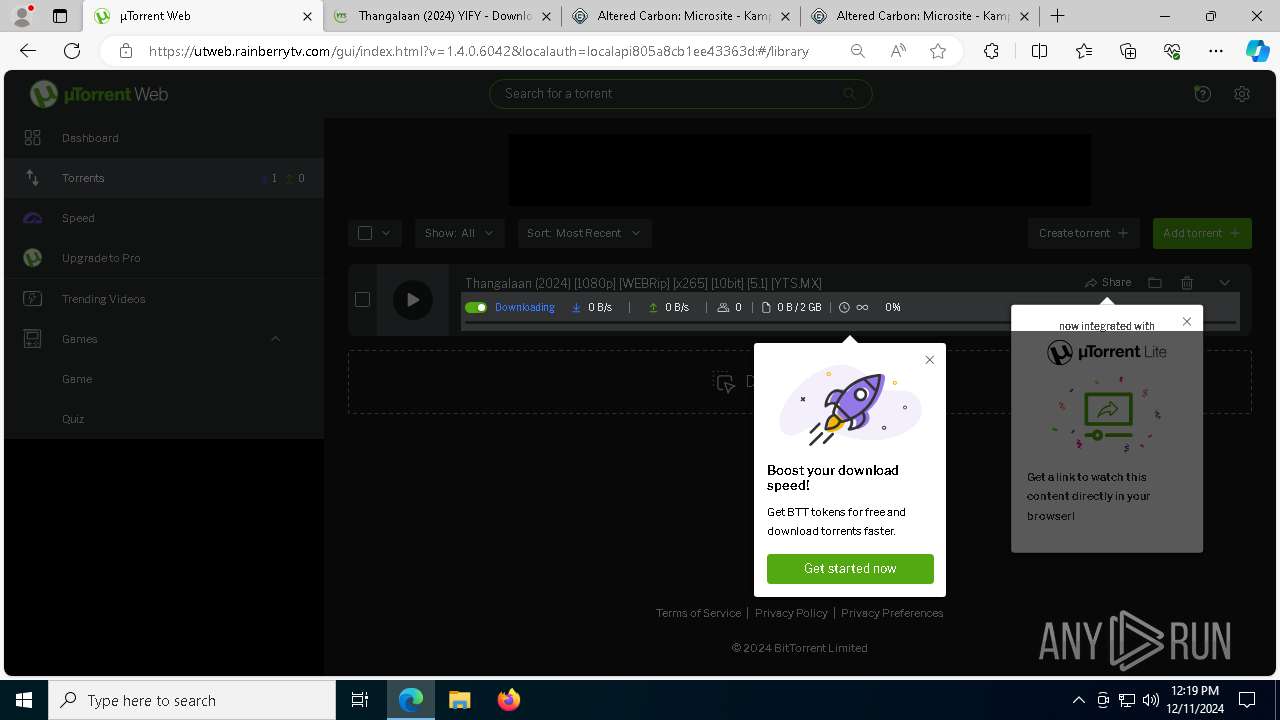Add page to favorites star icon
The image size is (1280, 720).
[x=938, y=51]
